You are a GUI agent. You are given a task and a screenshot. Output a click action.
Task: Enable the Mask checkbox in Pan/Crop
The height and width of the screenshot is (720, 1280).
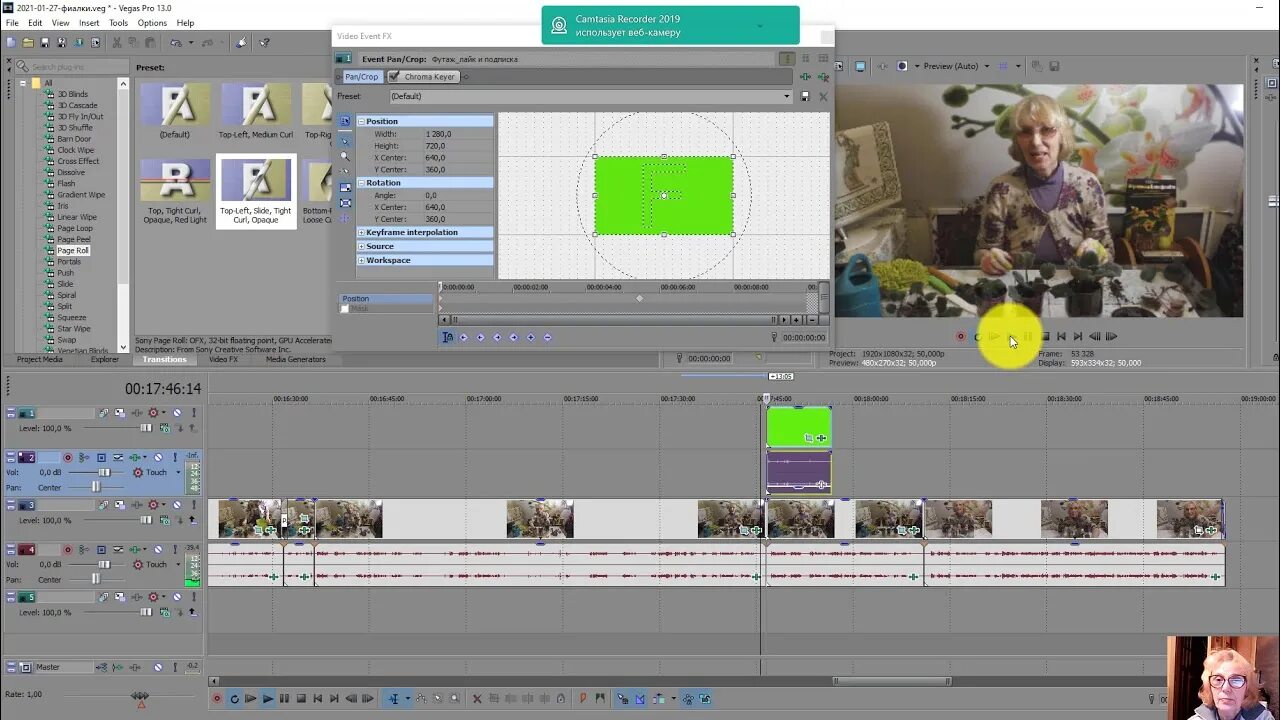344,308
